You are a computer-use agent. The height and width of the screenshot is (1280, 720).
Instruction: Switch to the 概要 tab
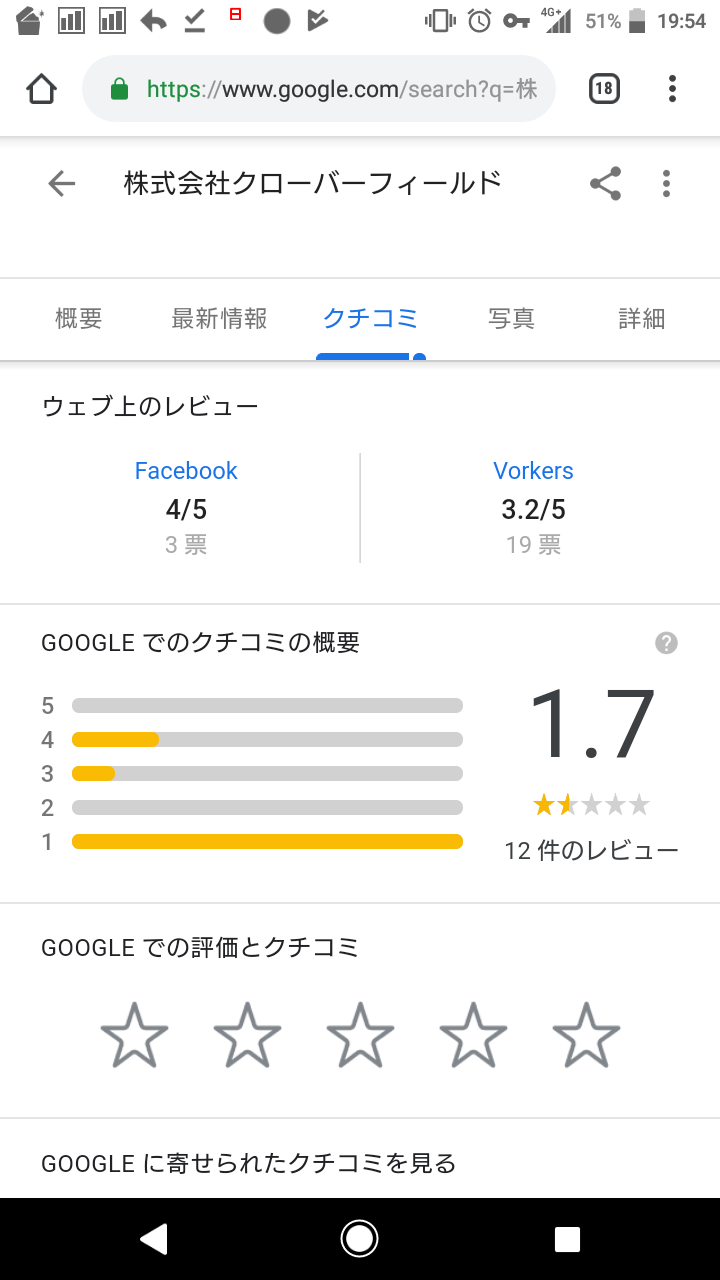(79, 319)
